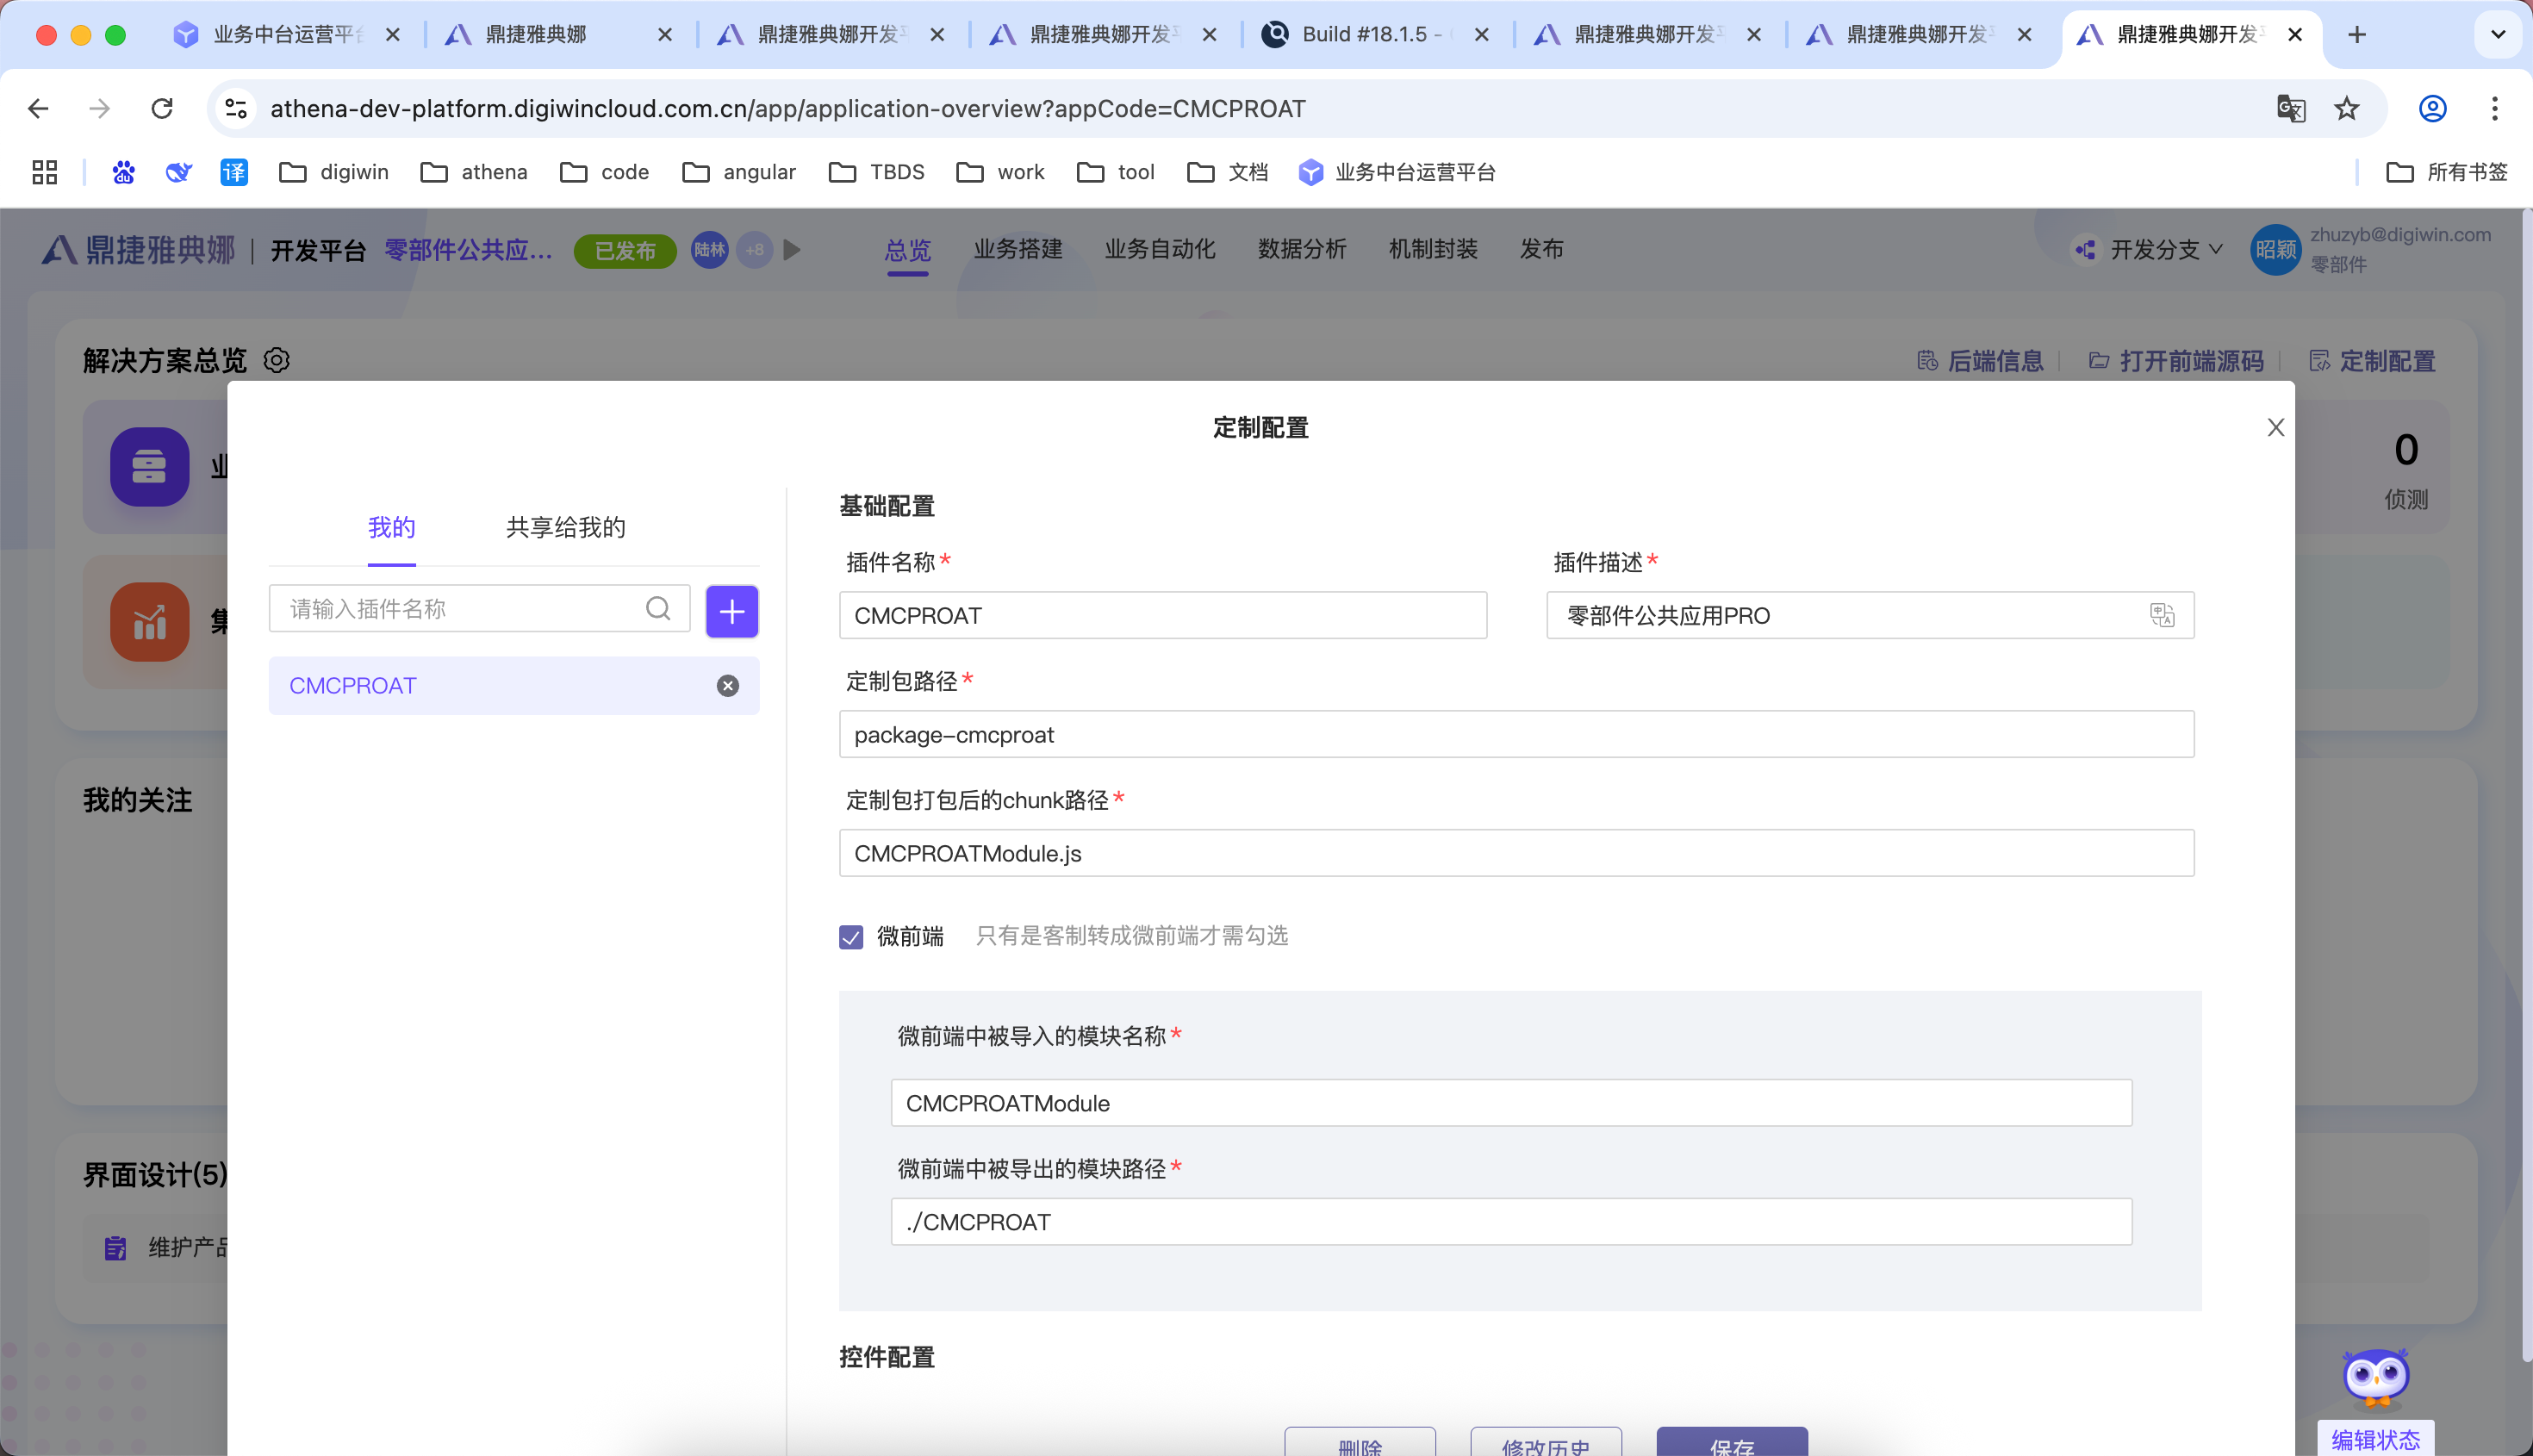Click the 编辑状态 label

click(x=2376, y=1440)
